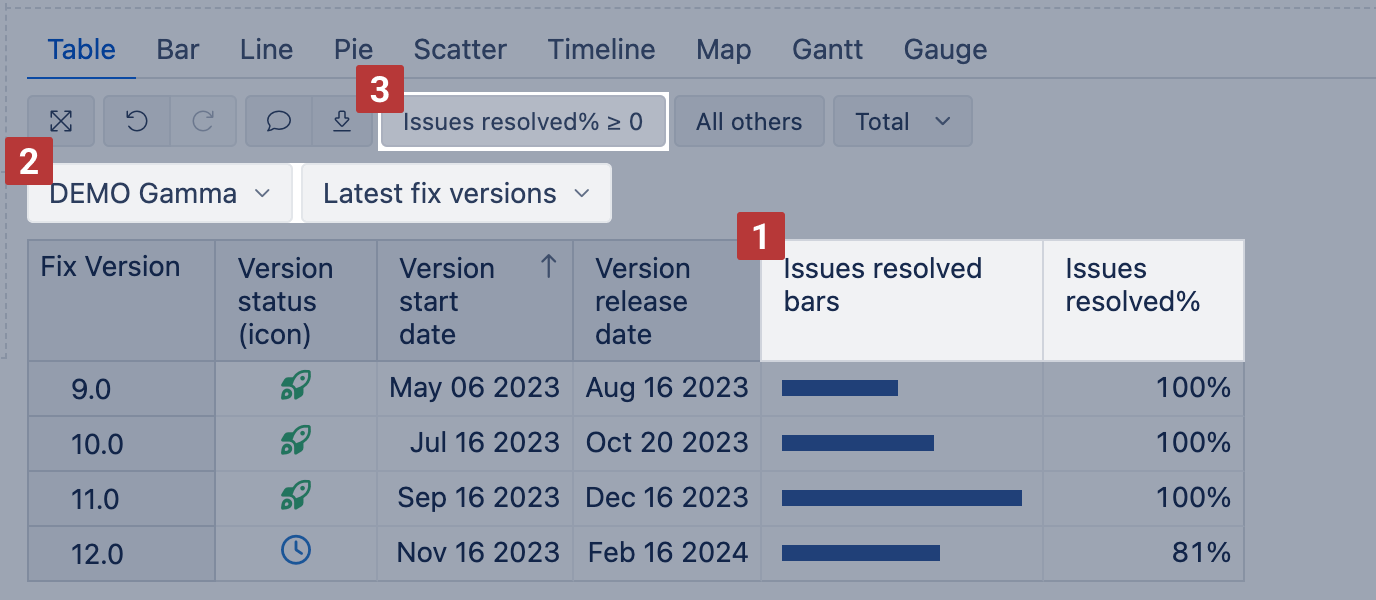1376x600 pixels.
Task: Switch to the Gantt tab
Action: (x=827, y=50)
